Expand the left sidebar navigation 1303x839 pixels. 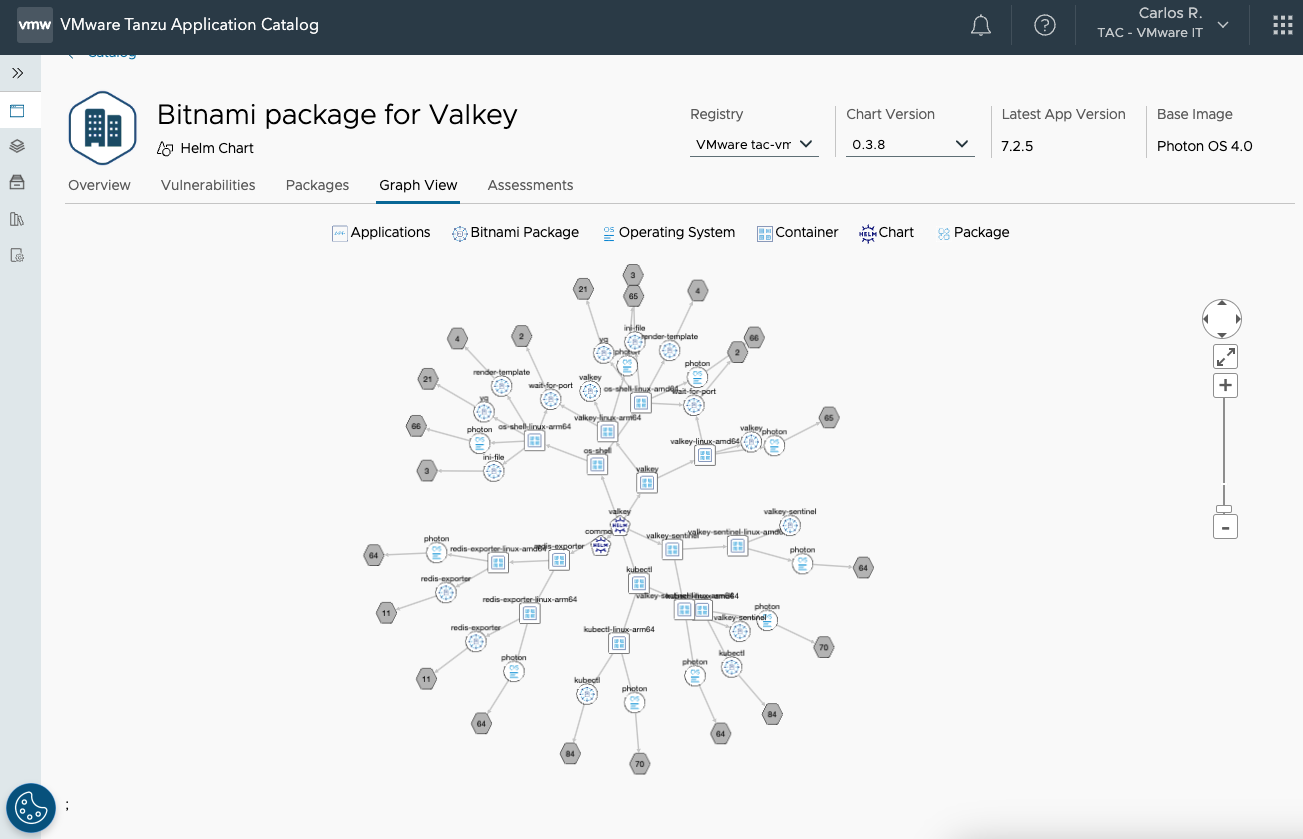17,74
